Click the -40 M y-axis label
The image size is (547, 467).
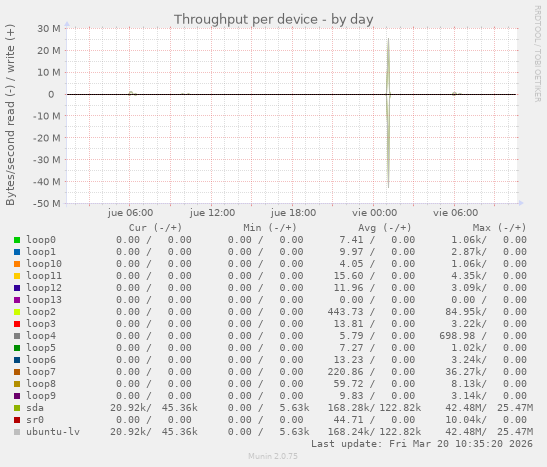click(x=46, y=182)
